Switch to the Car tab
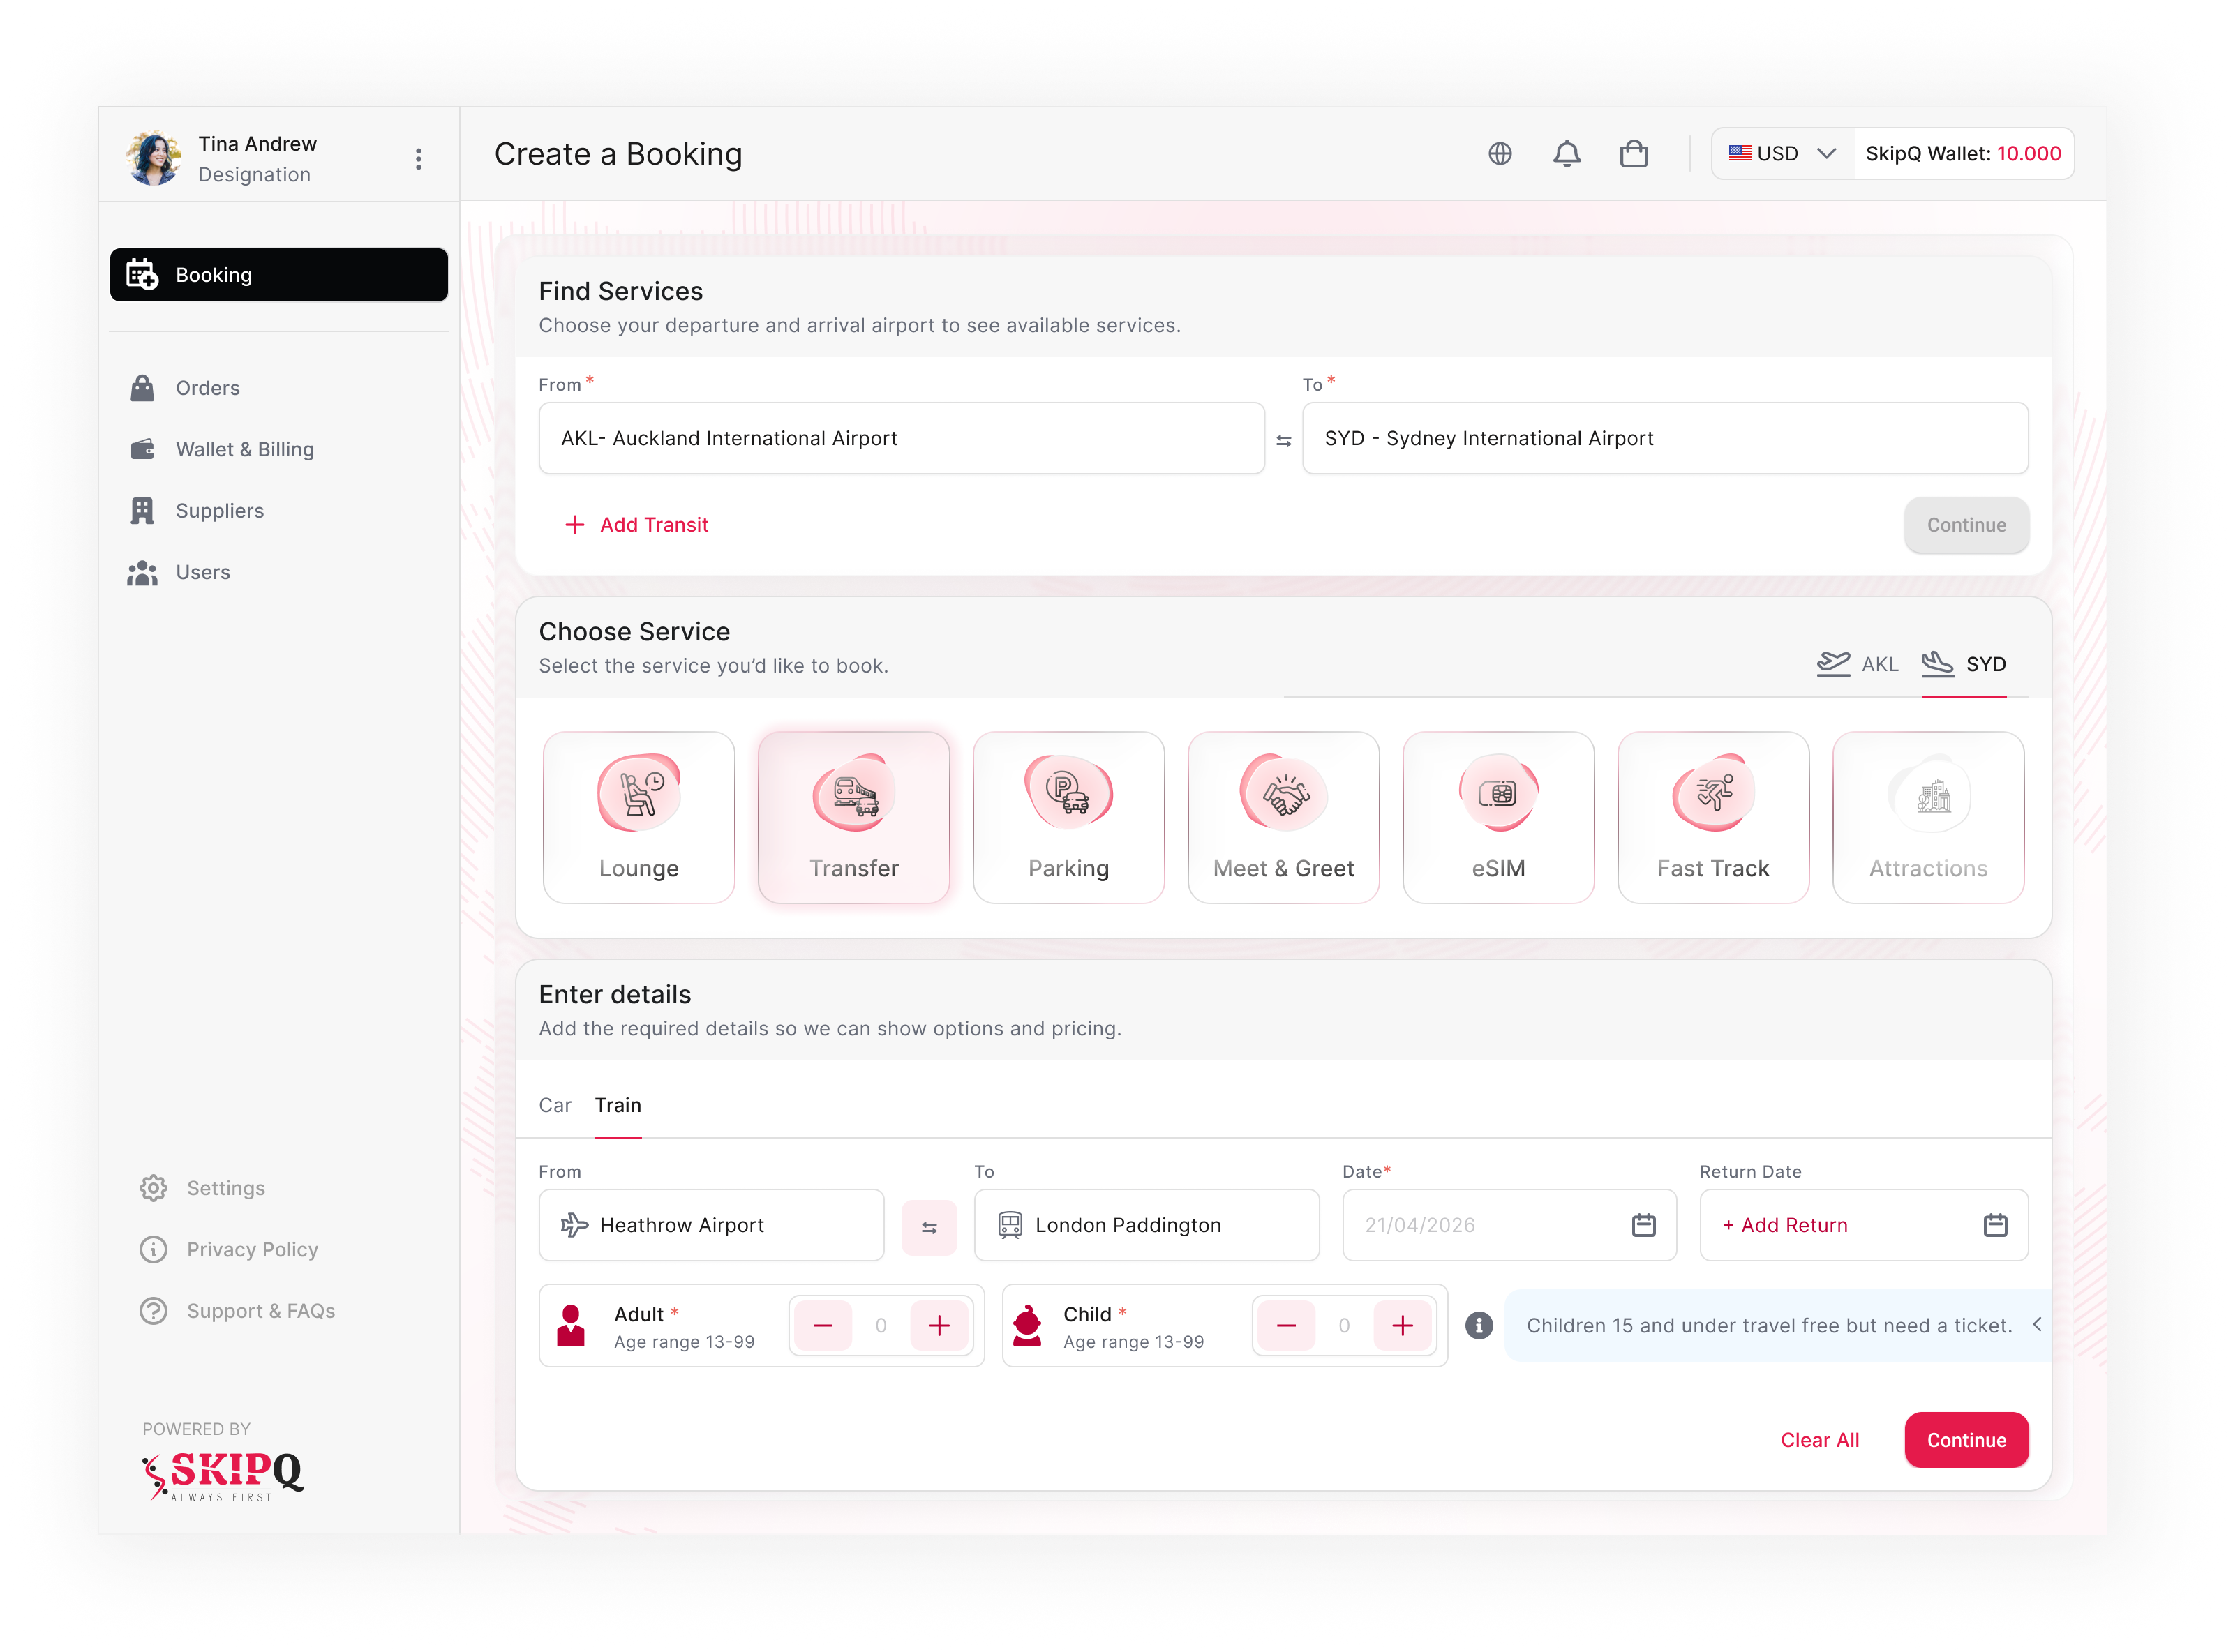 tap(555, 1106)
